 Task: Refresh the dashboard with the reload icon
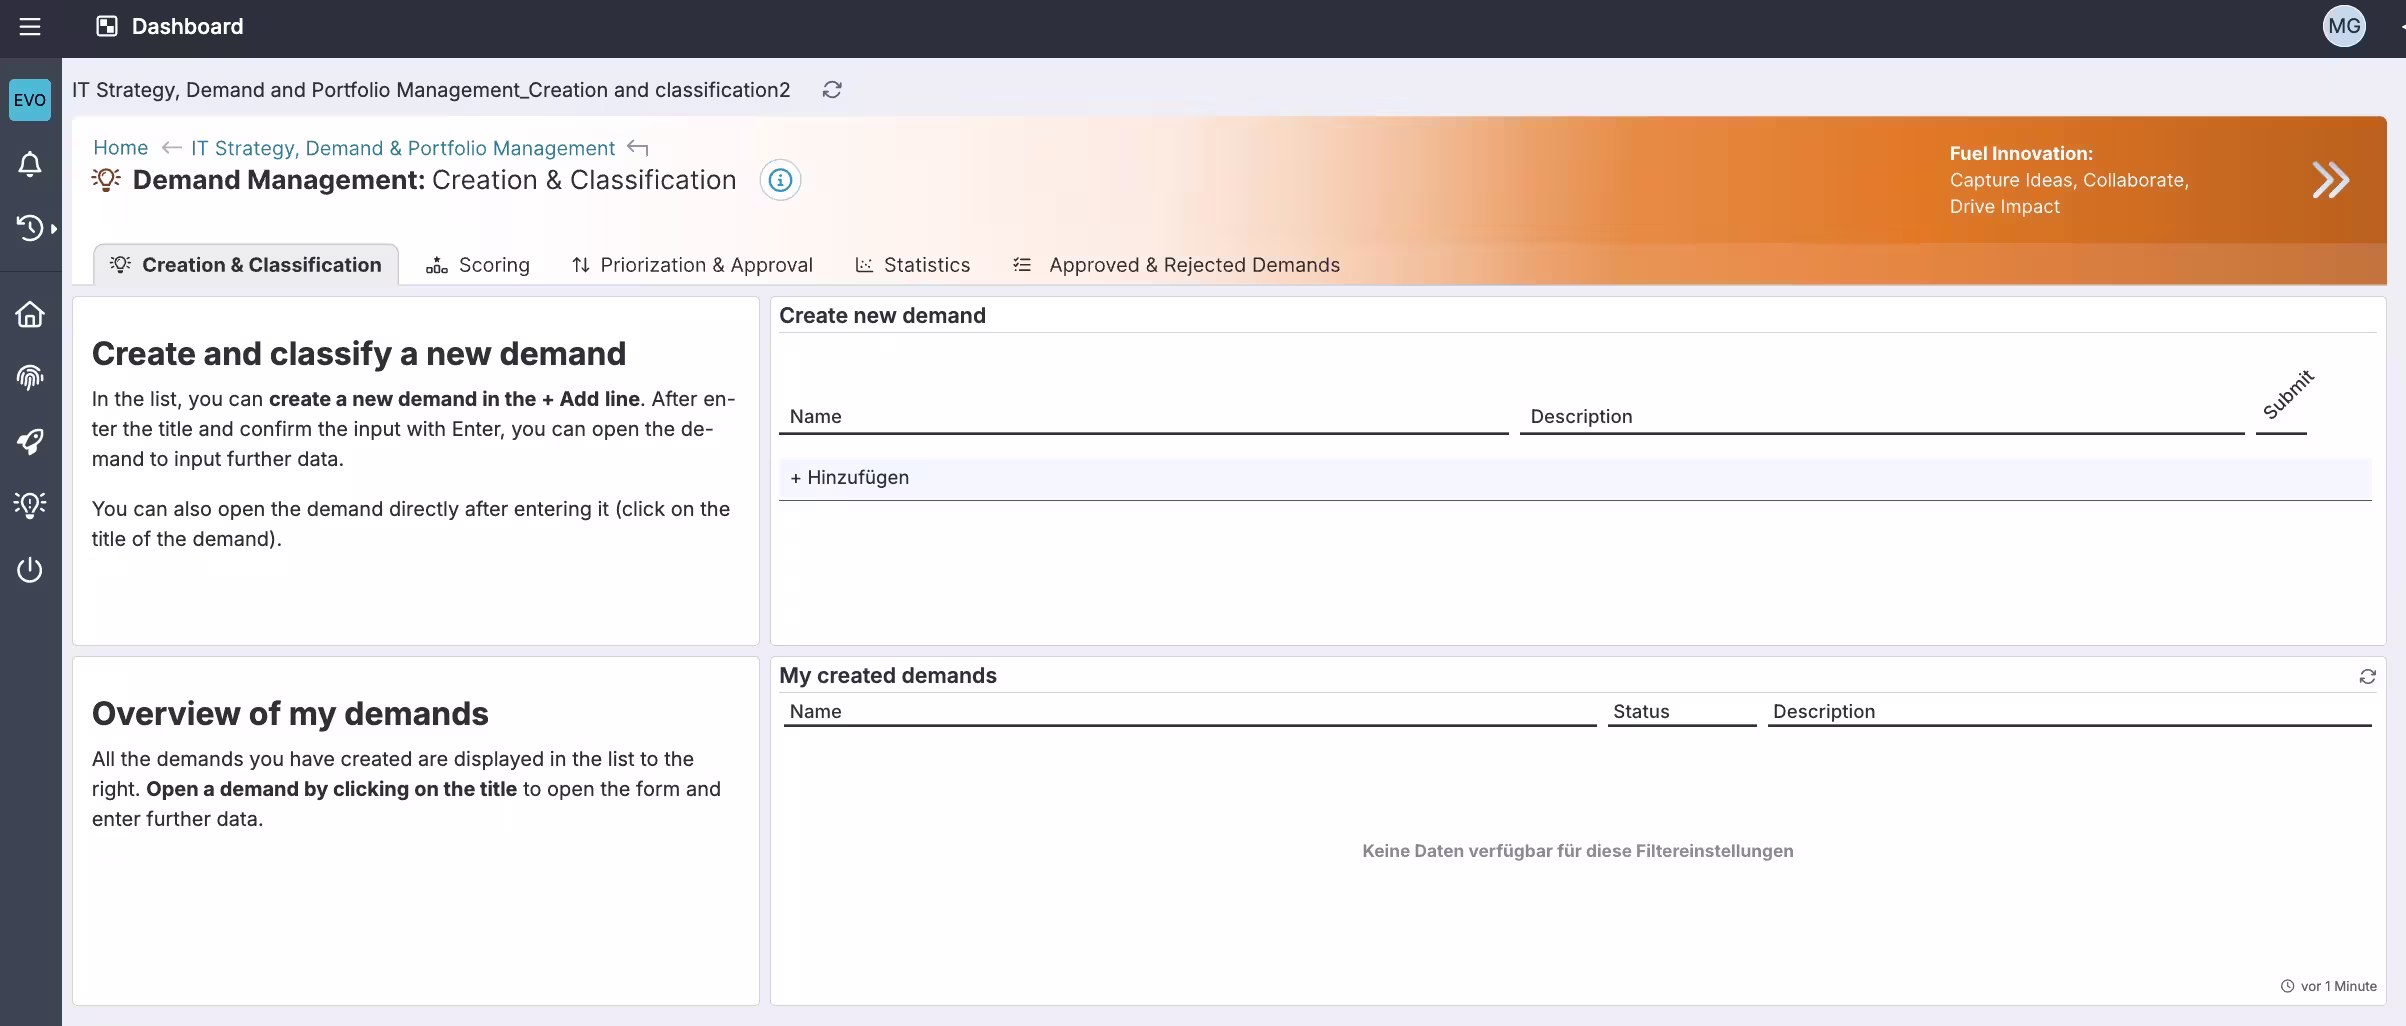[x=832, y=90]
